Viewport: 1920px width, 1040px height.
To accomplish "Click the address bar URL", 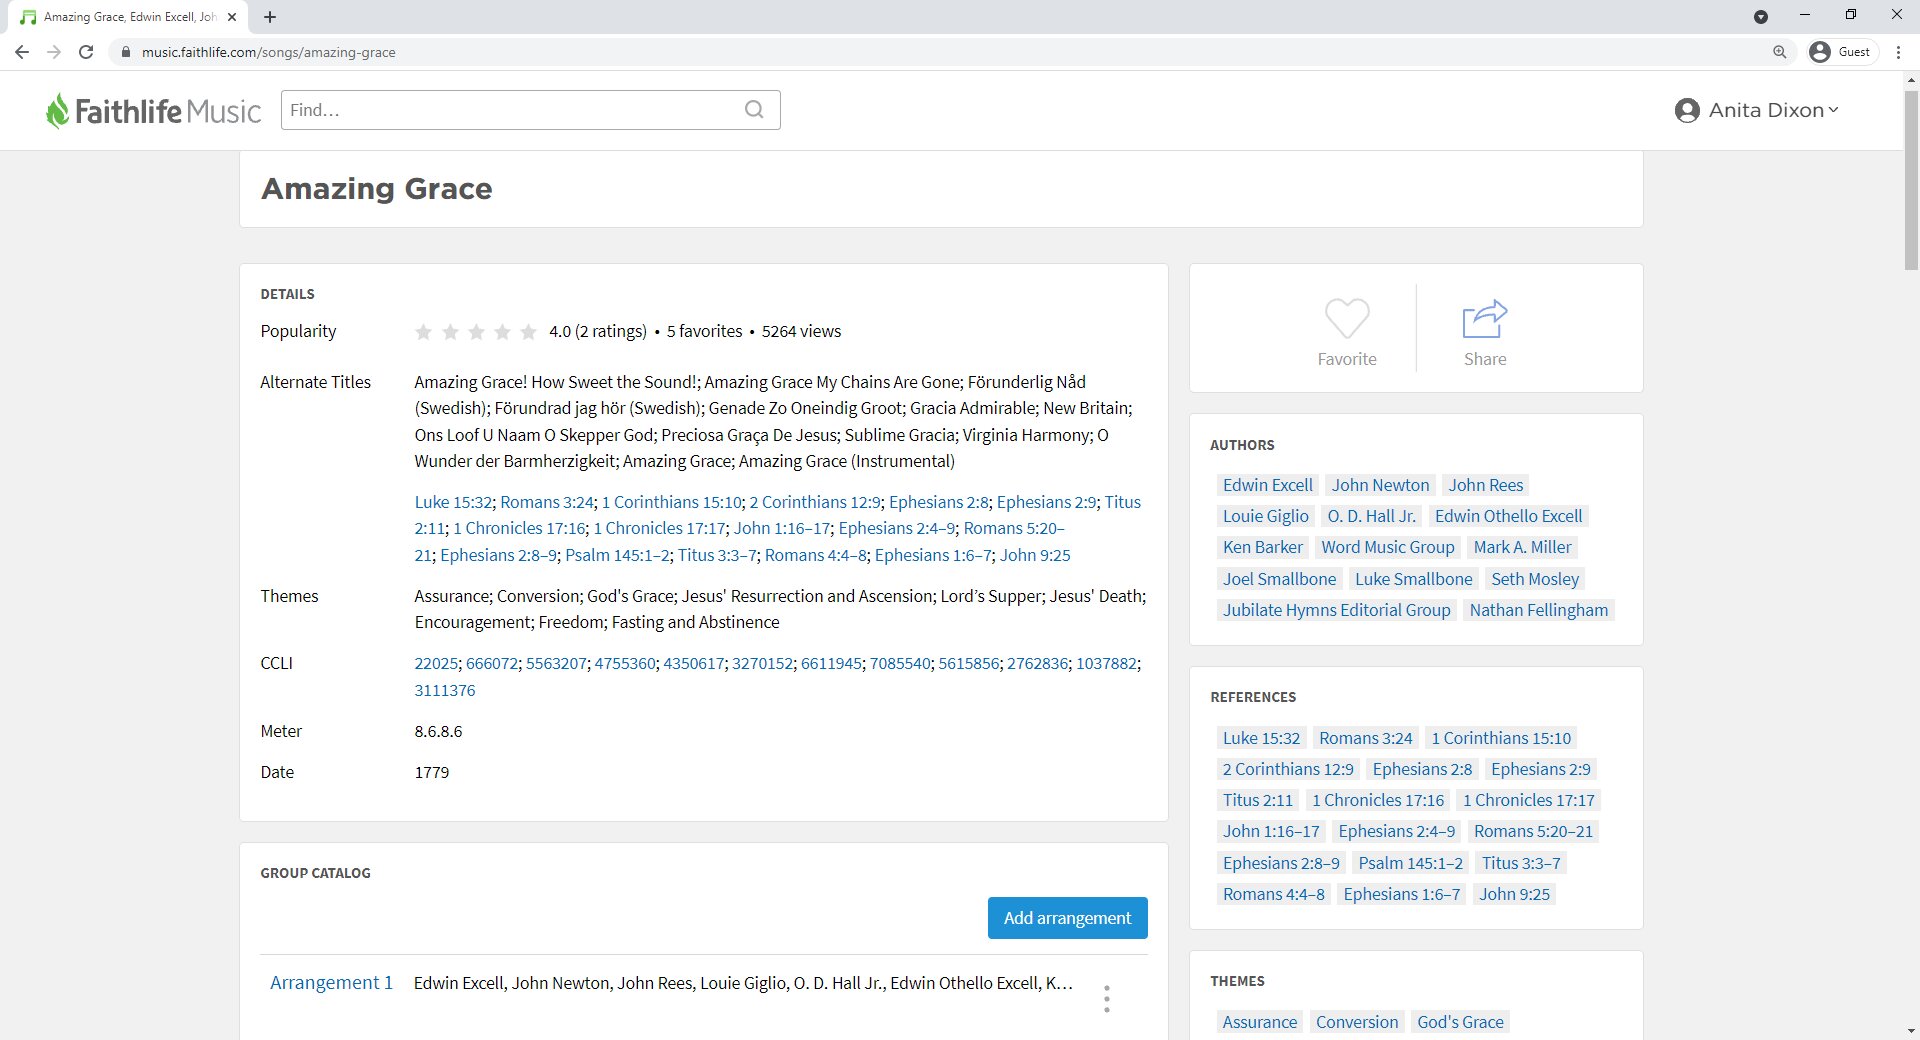I will coord(268,52).
